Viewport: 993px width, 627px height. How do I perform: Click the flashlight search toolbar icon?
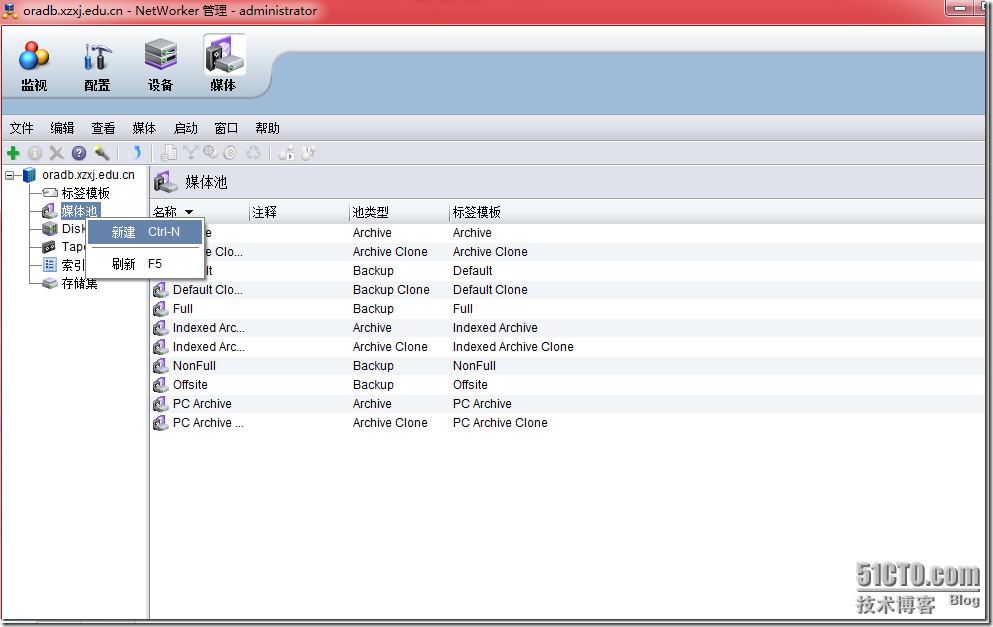[101, 153]
